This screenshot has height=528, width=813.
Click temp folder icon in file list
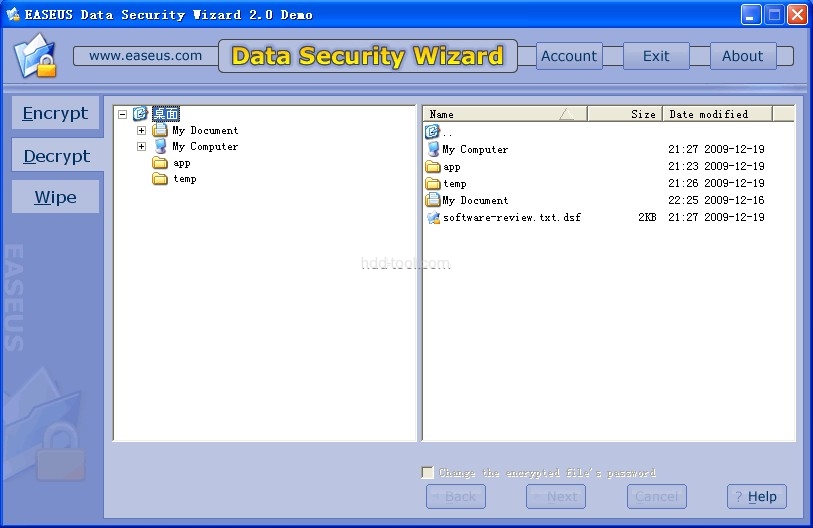click(x=432, y=184)
